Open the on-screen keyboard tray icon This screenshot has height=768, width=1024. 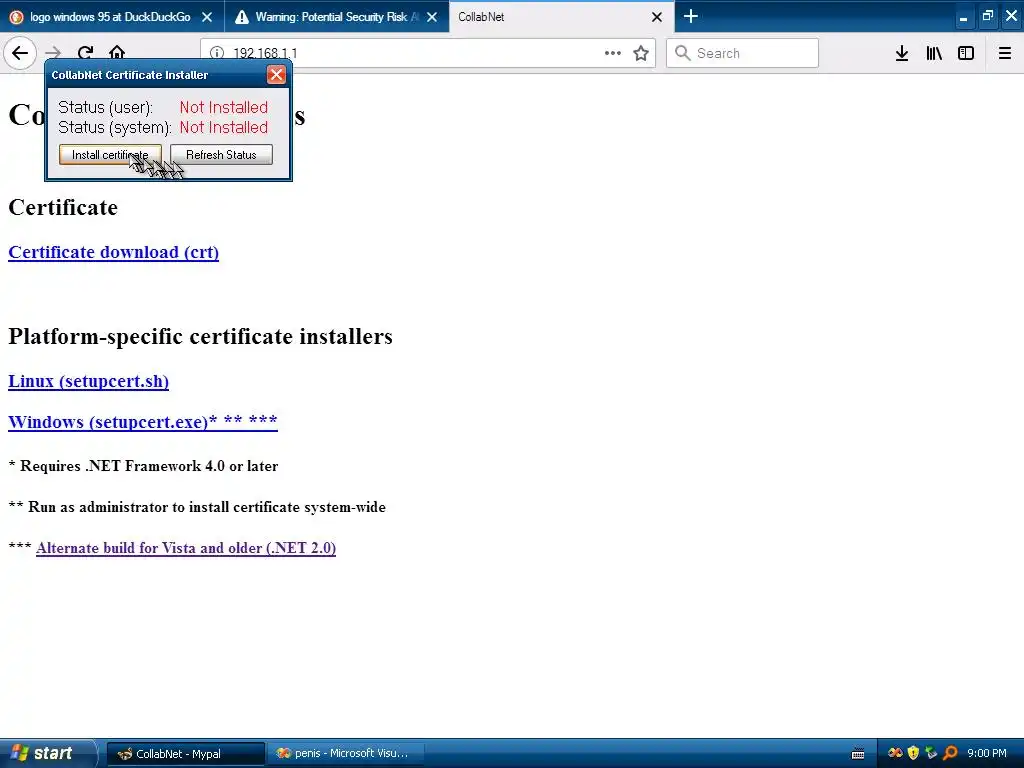tap(858, 754)
